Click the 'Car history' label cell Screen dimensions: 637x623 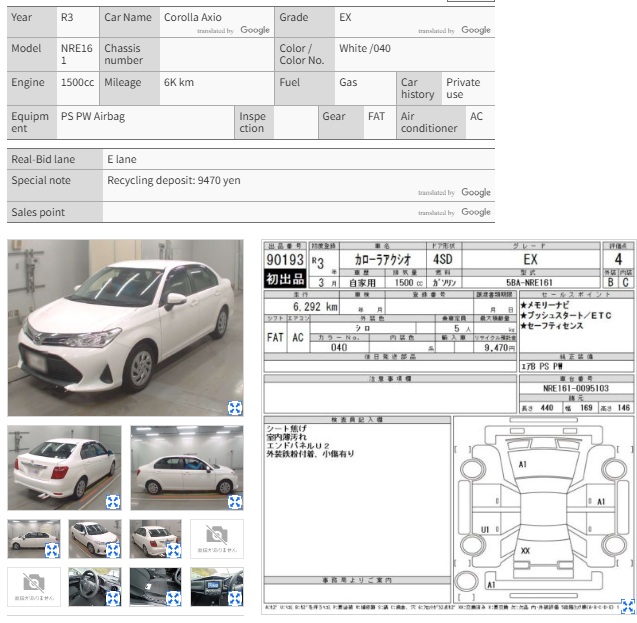click(419, 89)
